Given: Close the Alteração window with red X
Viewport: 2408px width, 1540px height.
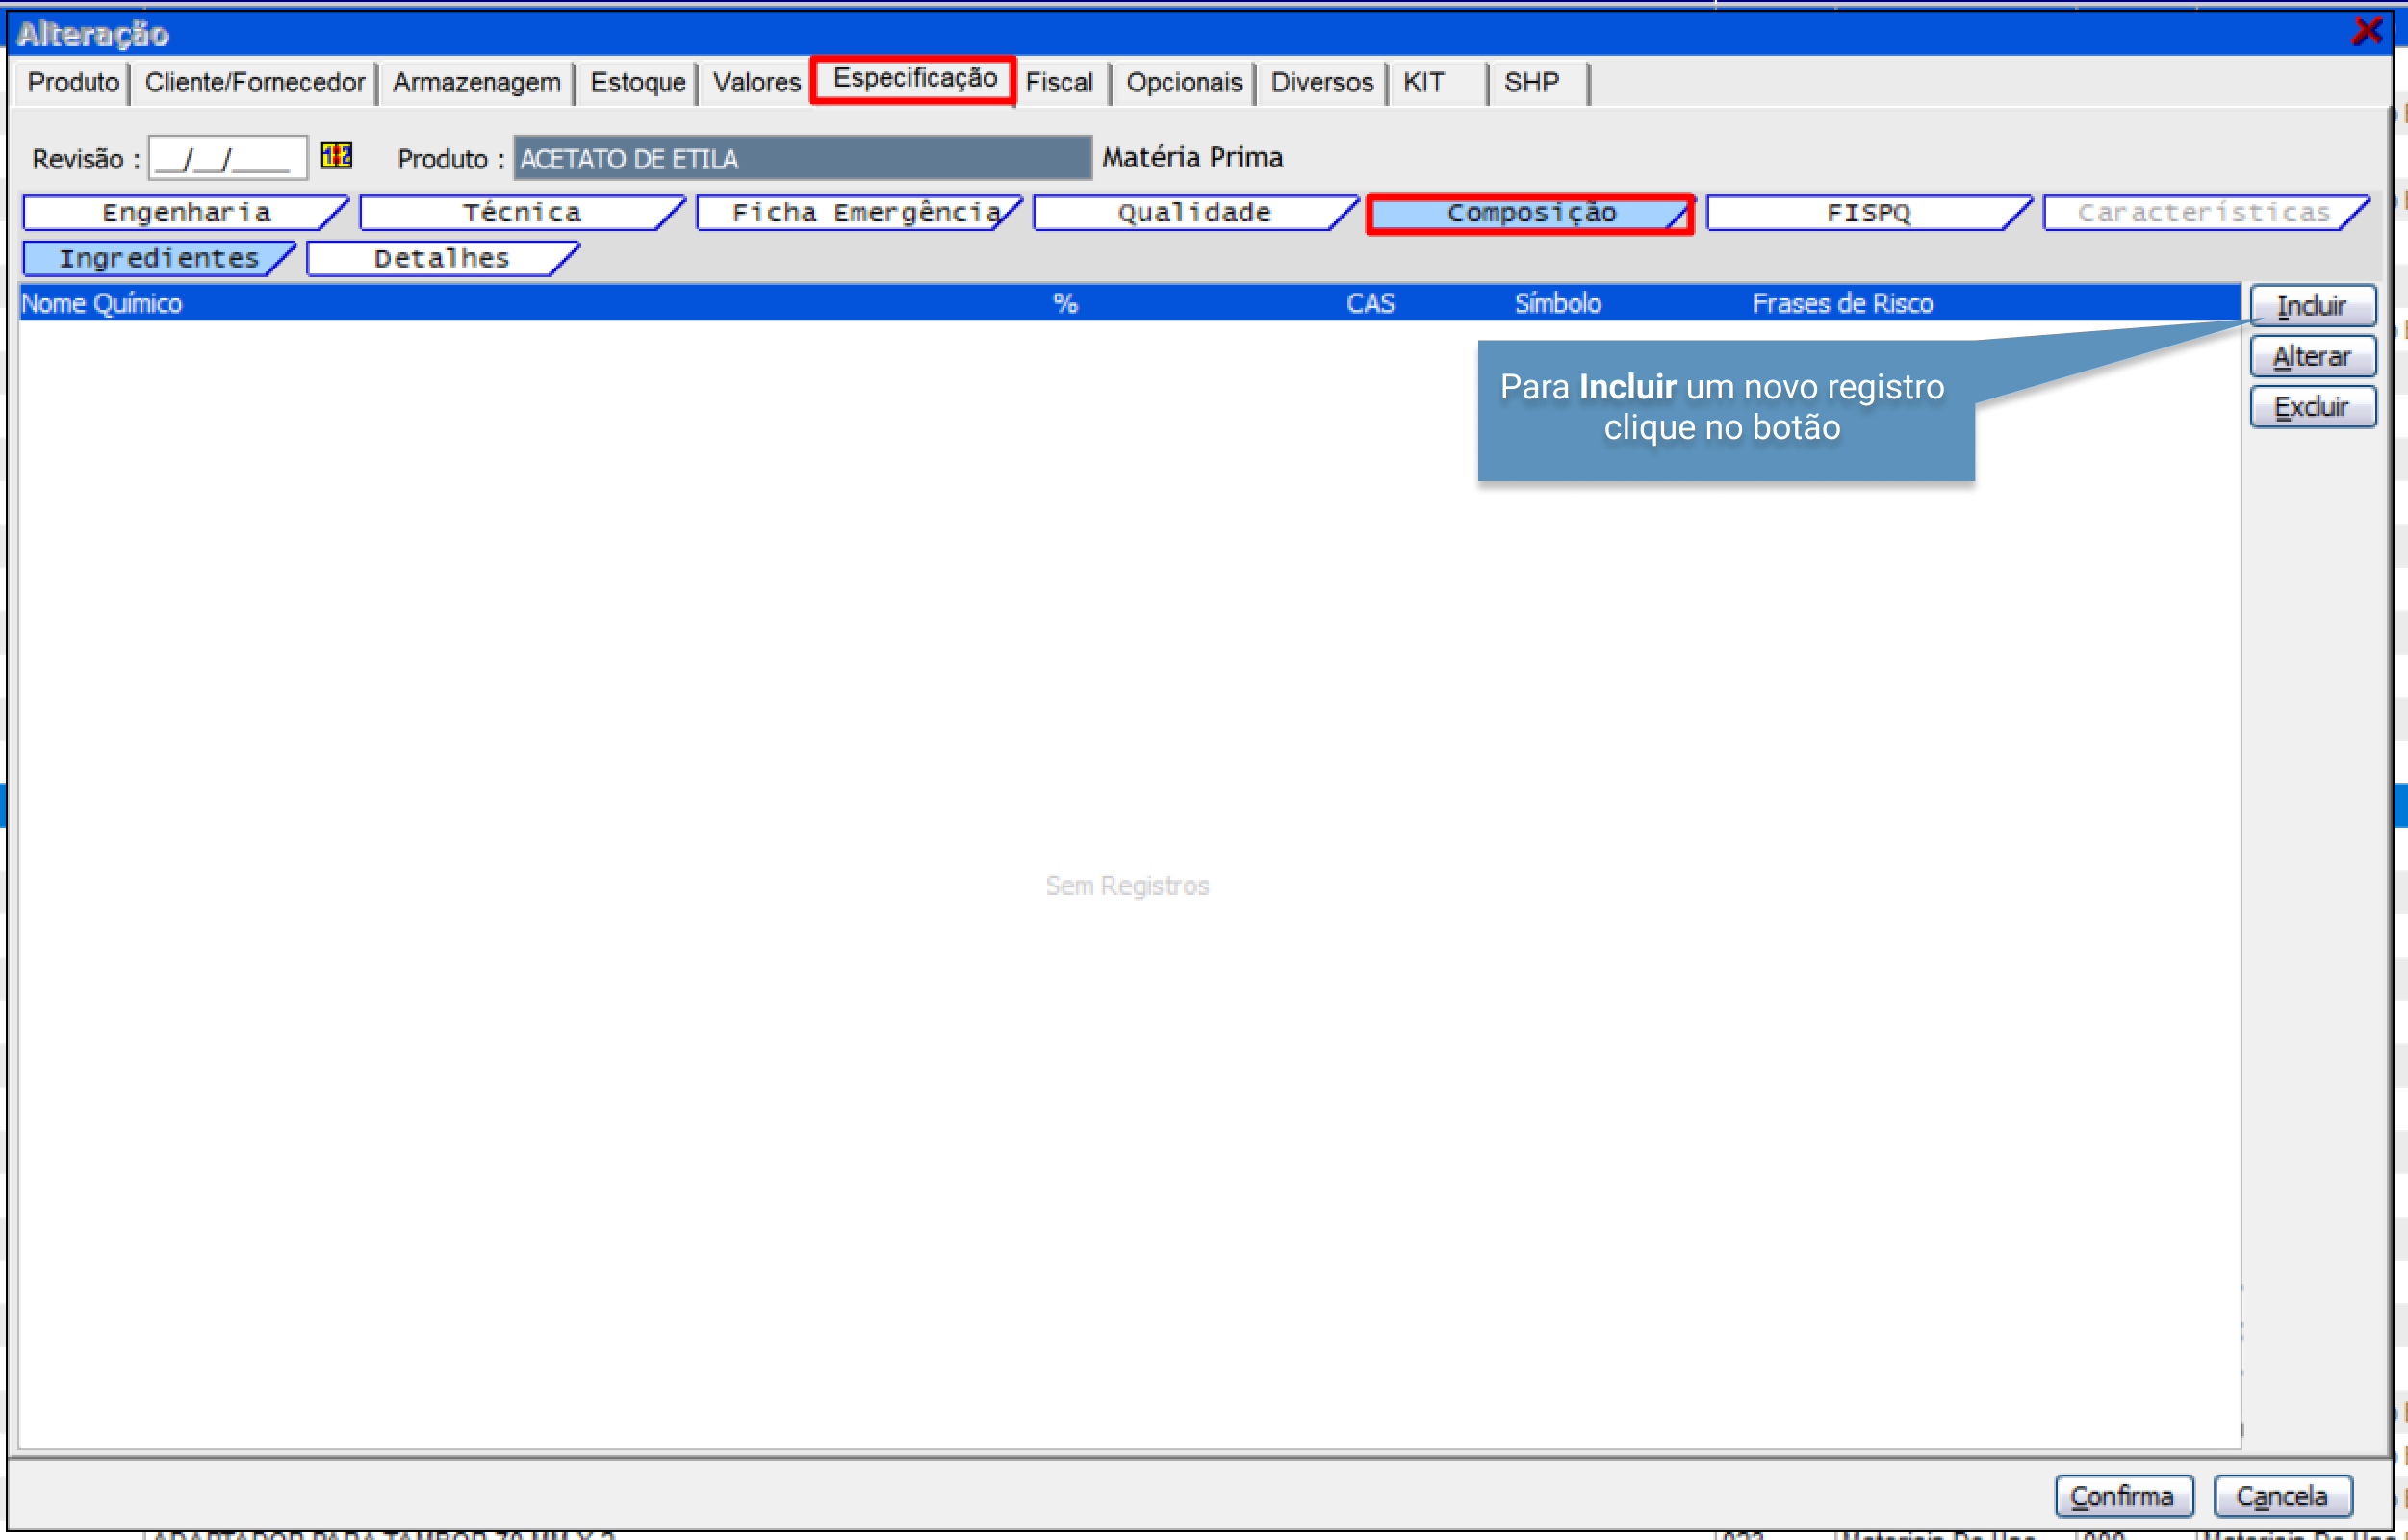Looking at the screenshot, I should 2366,31.
